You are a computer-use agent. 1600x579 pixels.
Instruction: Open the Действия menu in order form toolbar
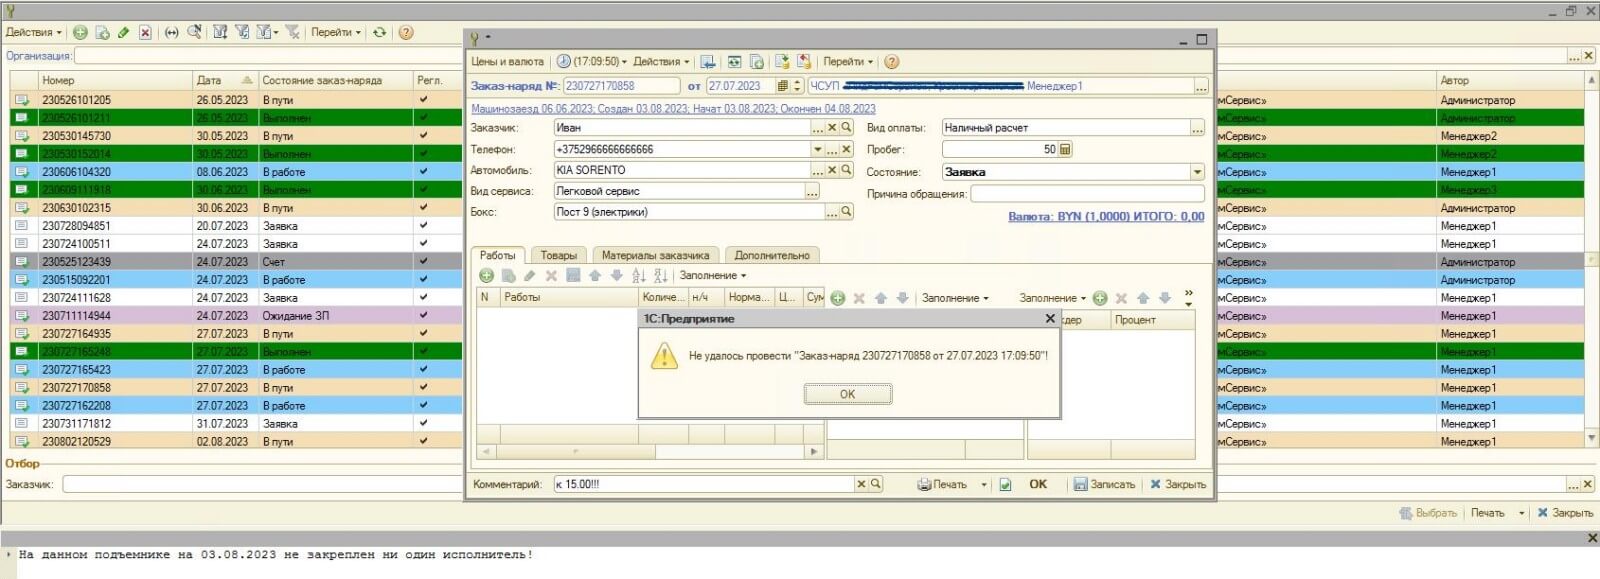click(661, 61)
